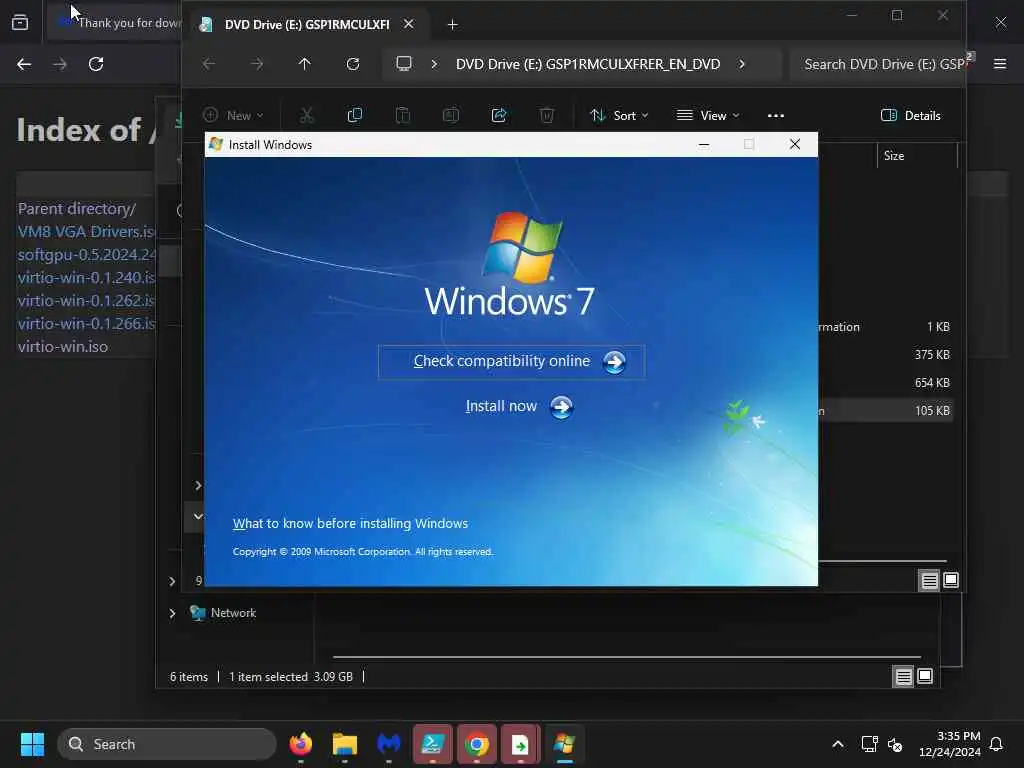
Task: Open browser hamburger menu
Action: click(x=1000, y=64)
